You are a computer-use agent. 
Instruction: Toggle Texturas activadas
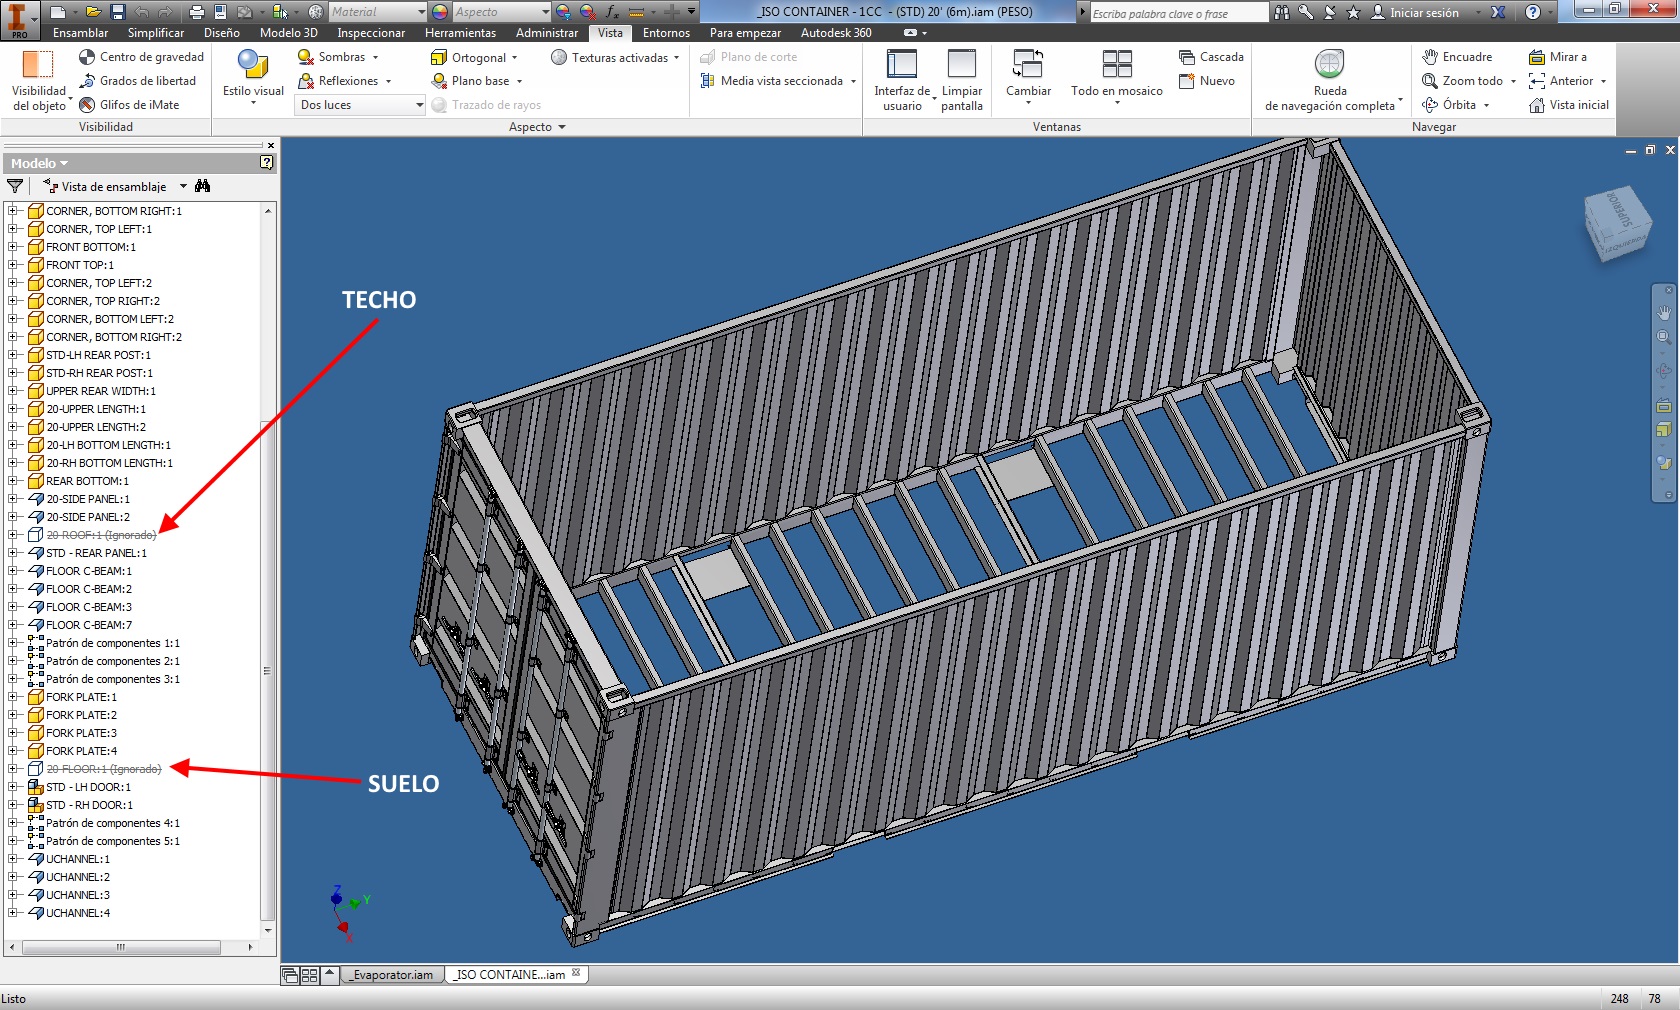pos(614,57)
